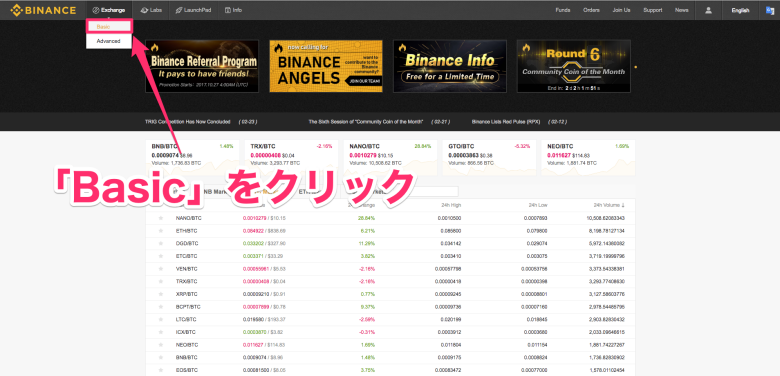Favorite the NANO/BTC pair star
This screenshot has width=780, height=376.
pos(161,218)
